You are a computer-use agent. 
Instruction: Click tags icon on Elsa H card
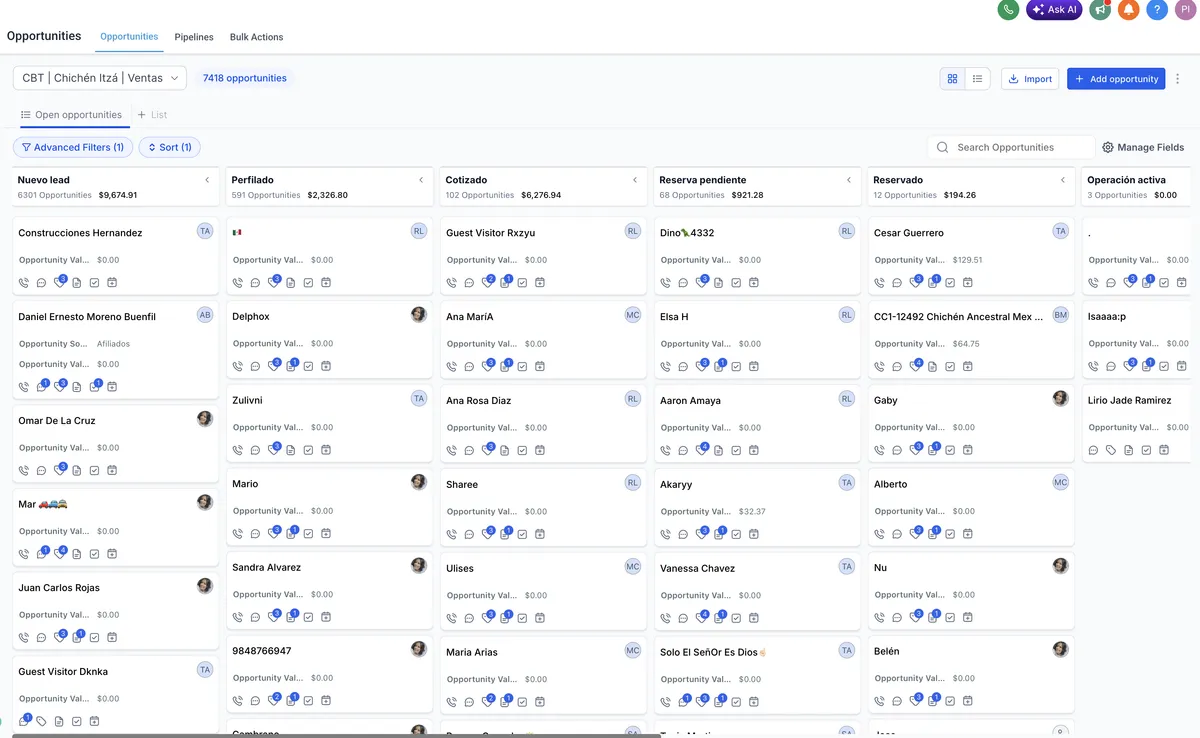[x=702, y=366]
